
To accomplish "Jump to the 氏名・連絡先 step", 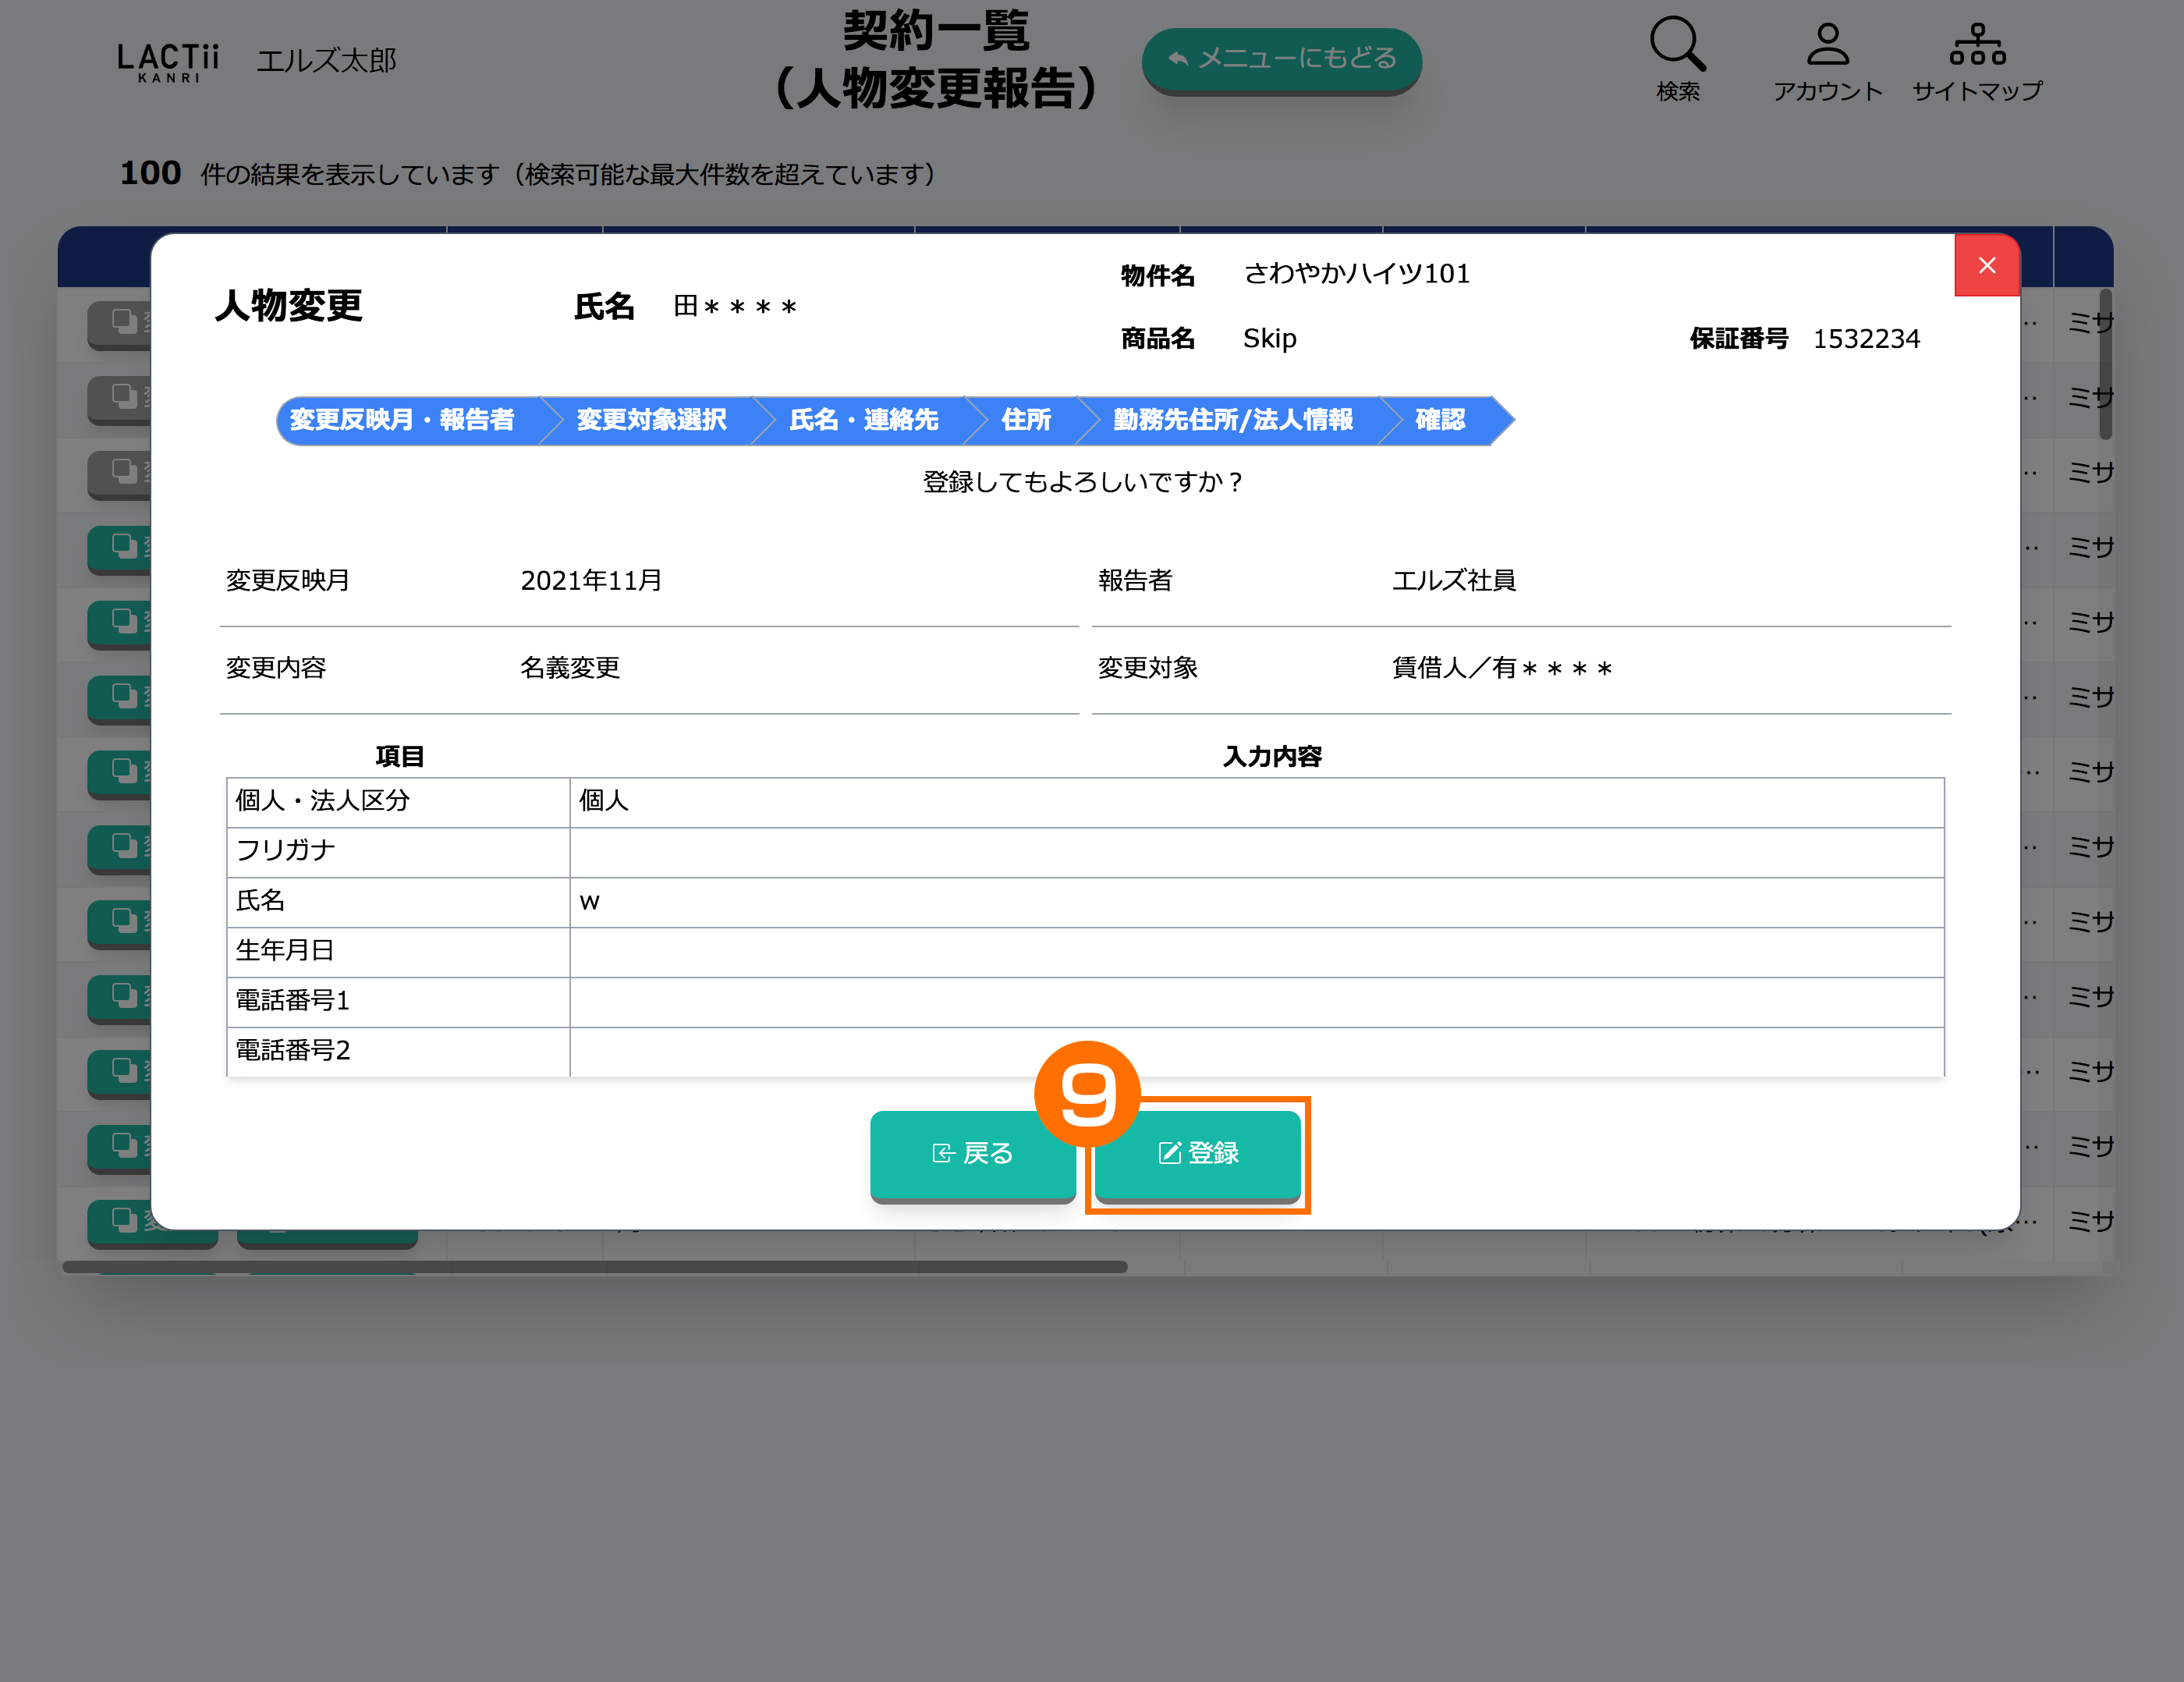I will 864,420.
